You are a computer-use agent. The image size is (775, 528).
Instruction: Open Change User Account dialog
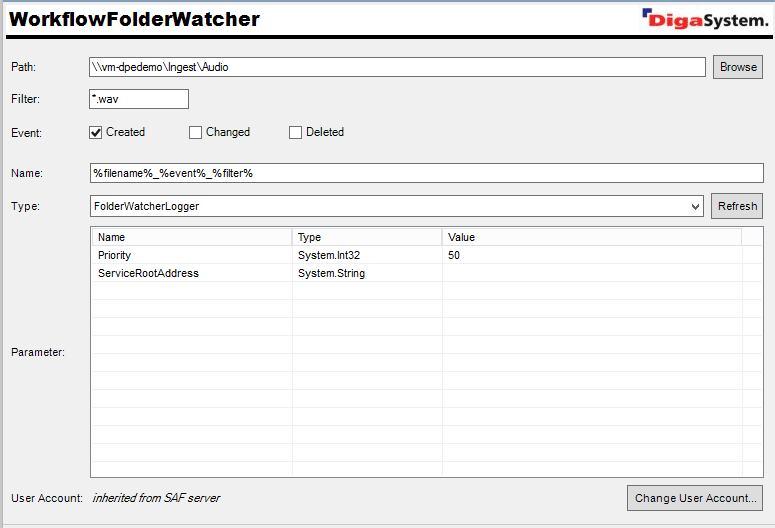[695, 498]
